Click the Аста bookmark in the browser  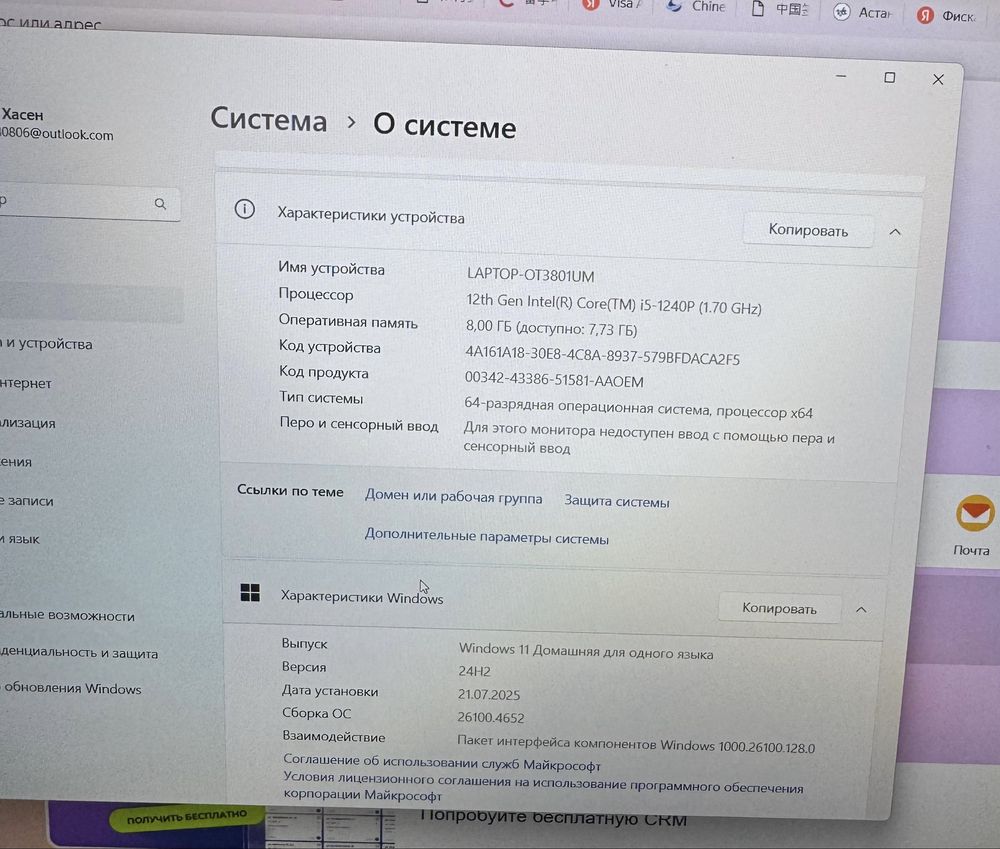[x=862, y=12]
